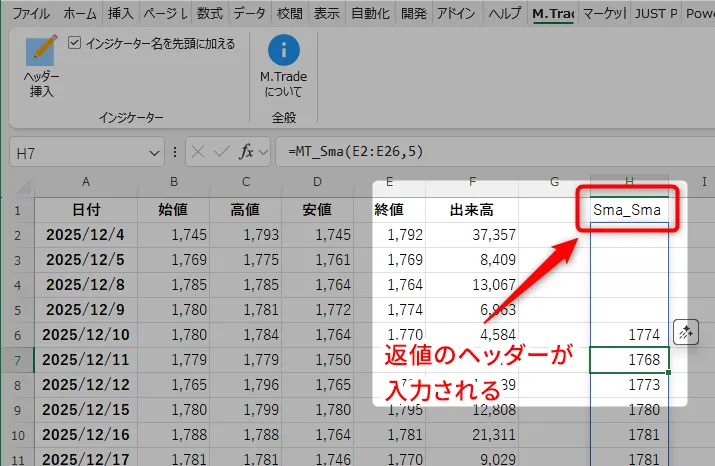Open the アドイン tab
This screenshot has height=466, width=715.
click(456, 14)
